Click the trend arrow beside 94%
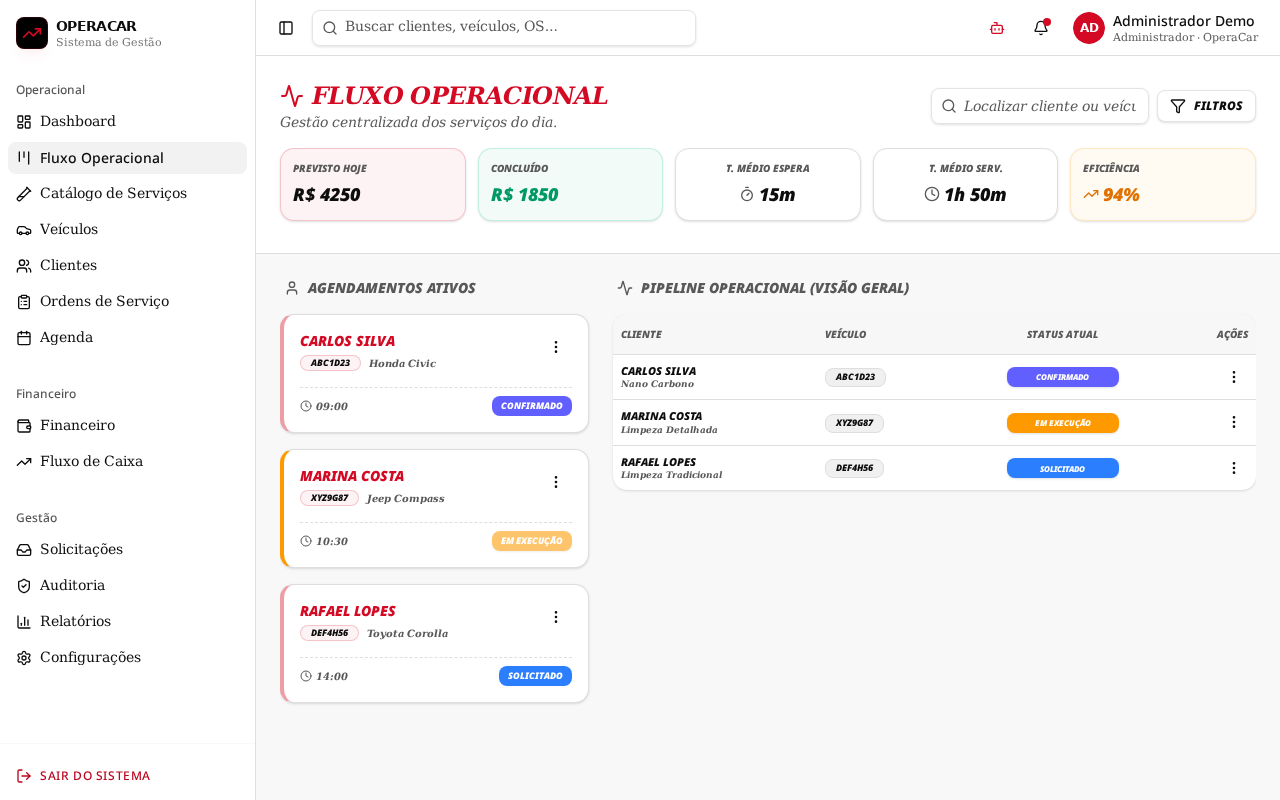Viewport: 1280px width, 800px height. pos(1091,194)
